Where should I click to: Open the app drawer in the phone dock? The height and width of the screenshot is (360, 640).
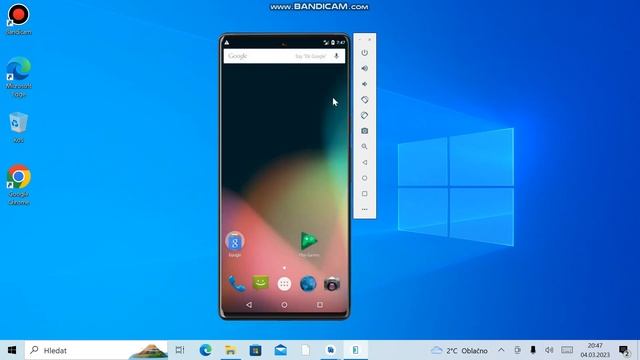(284, 284)
